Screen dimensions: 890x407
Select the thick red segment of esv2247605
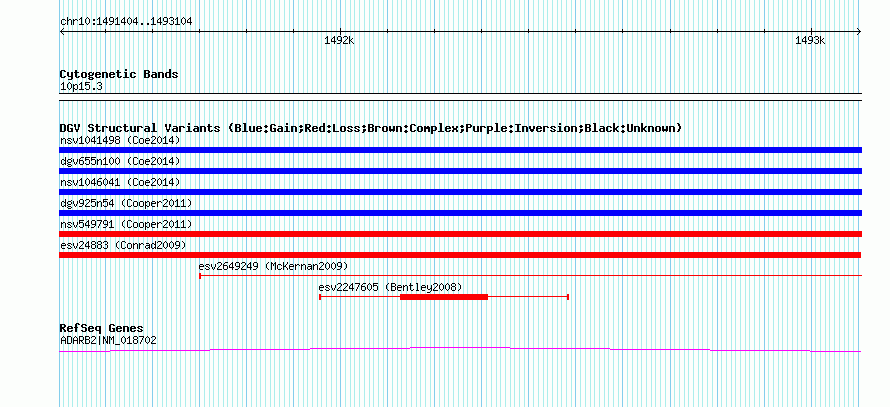click(444, 297)
